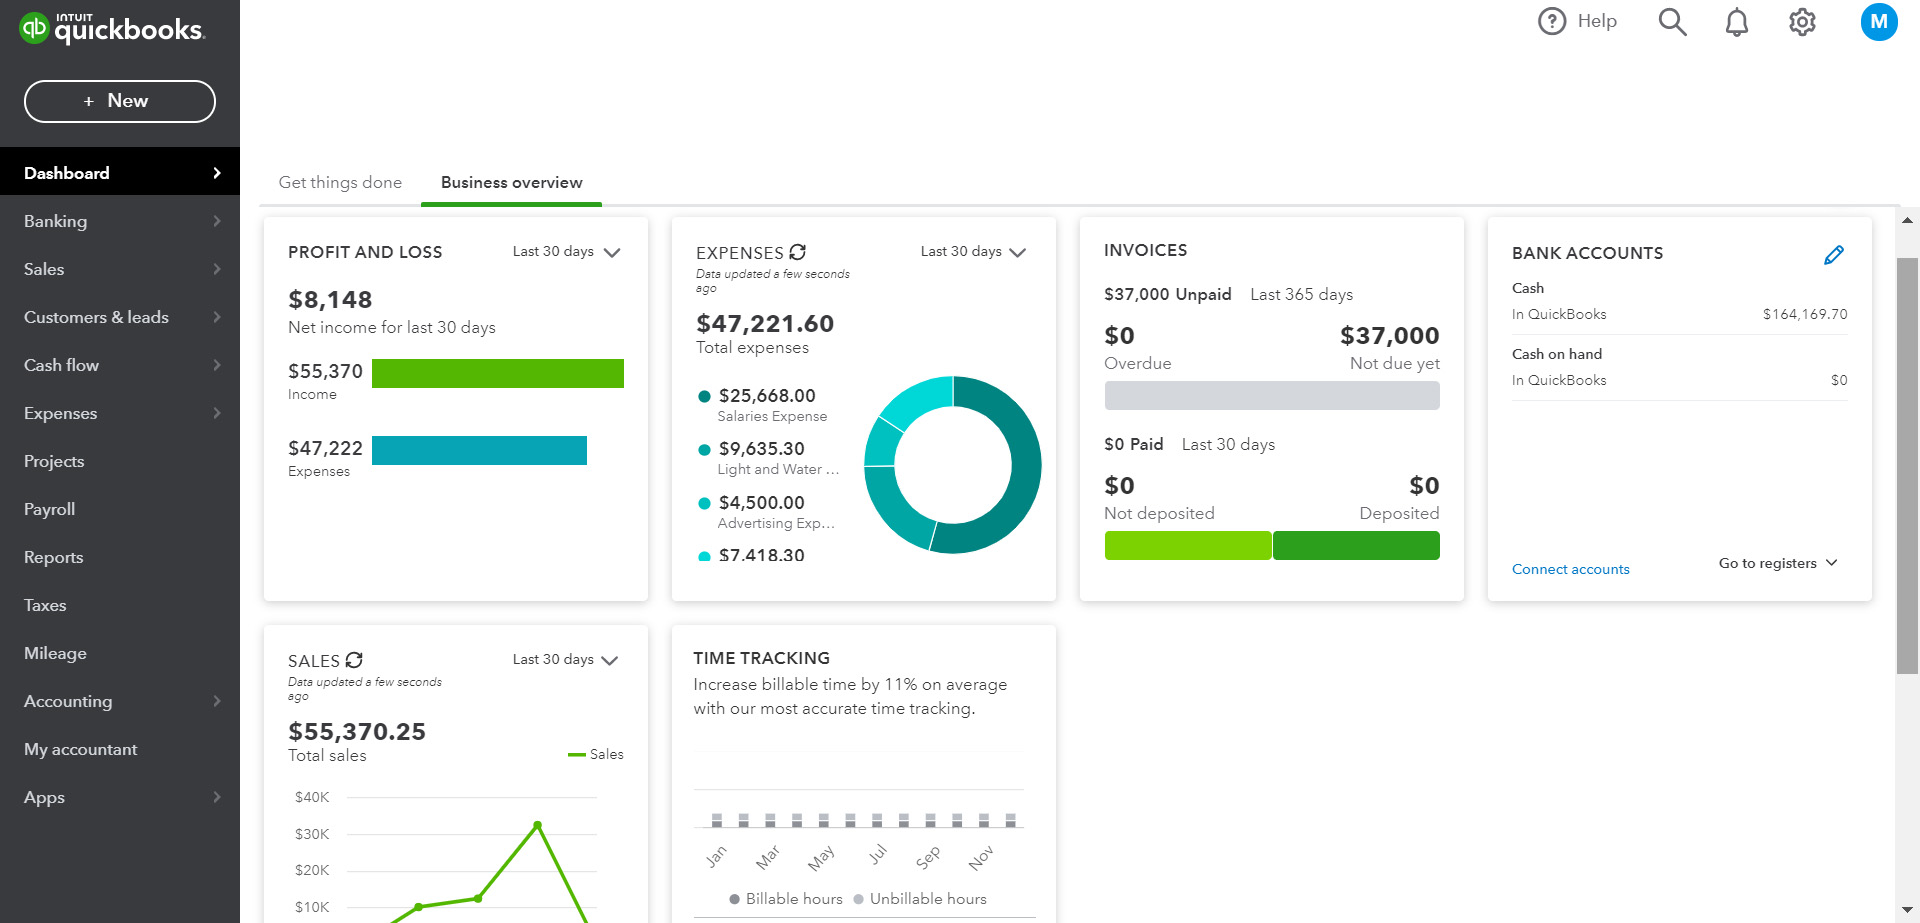Expand the Dashboard submenu arrow
This screenshot has width=1920, height=923.
[x=217, y=173]
